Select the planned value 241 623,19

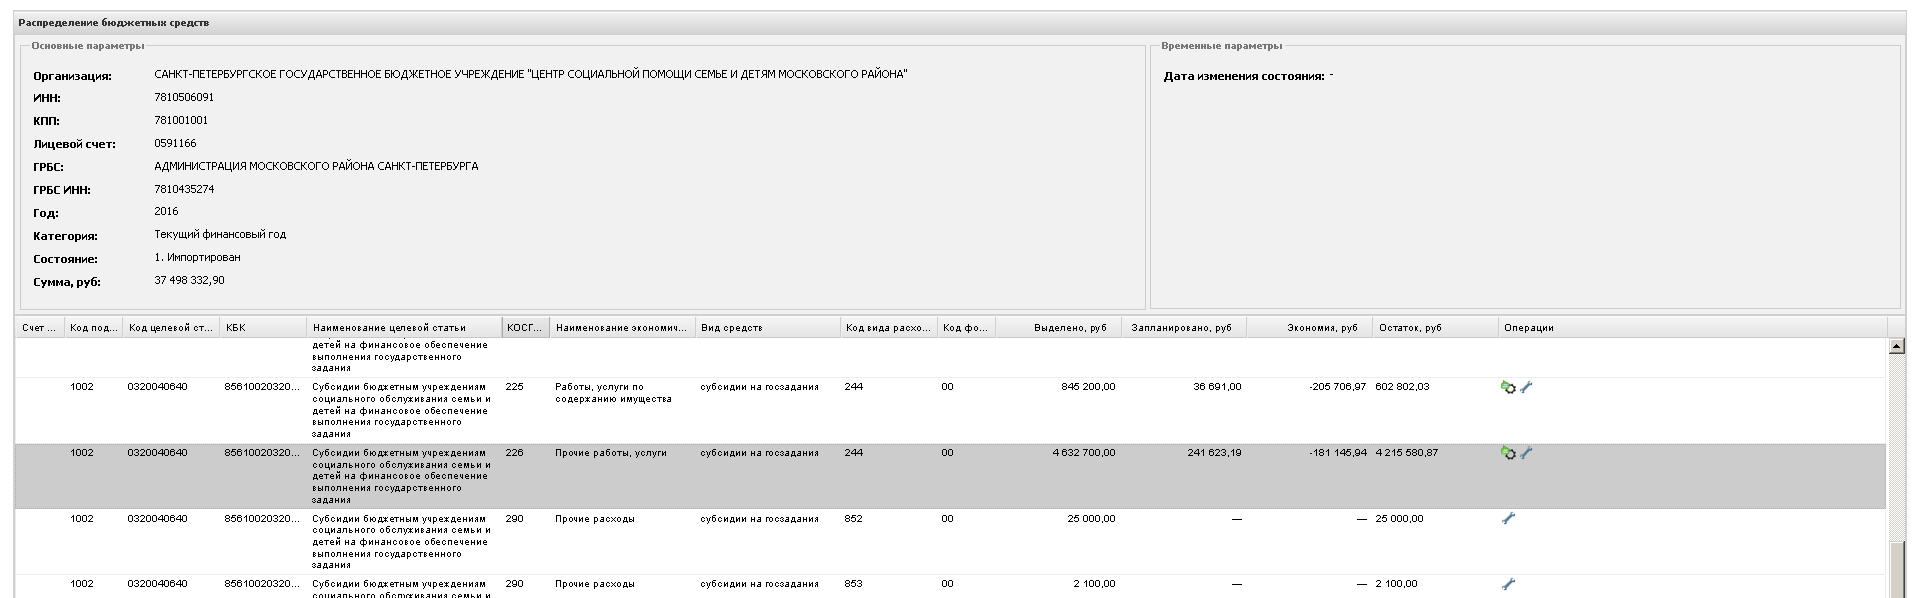(x=1214, y=453)
